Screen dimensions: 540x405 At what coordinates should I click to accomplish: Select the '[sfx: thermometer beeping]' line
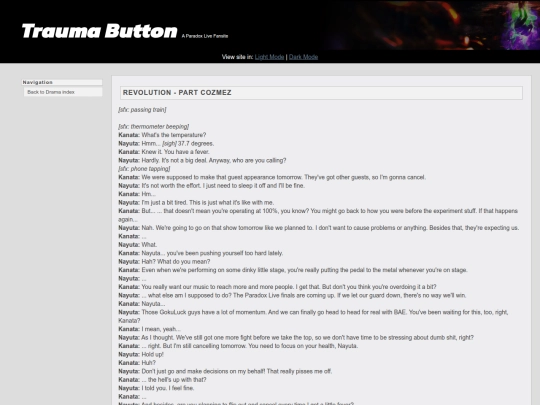[154, 126]
